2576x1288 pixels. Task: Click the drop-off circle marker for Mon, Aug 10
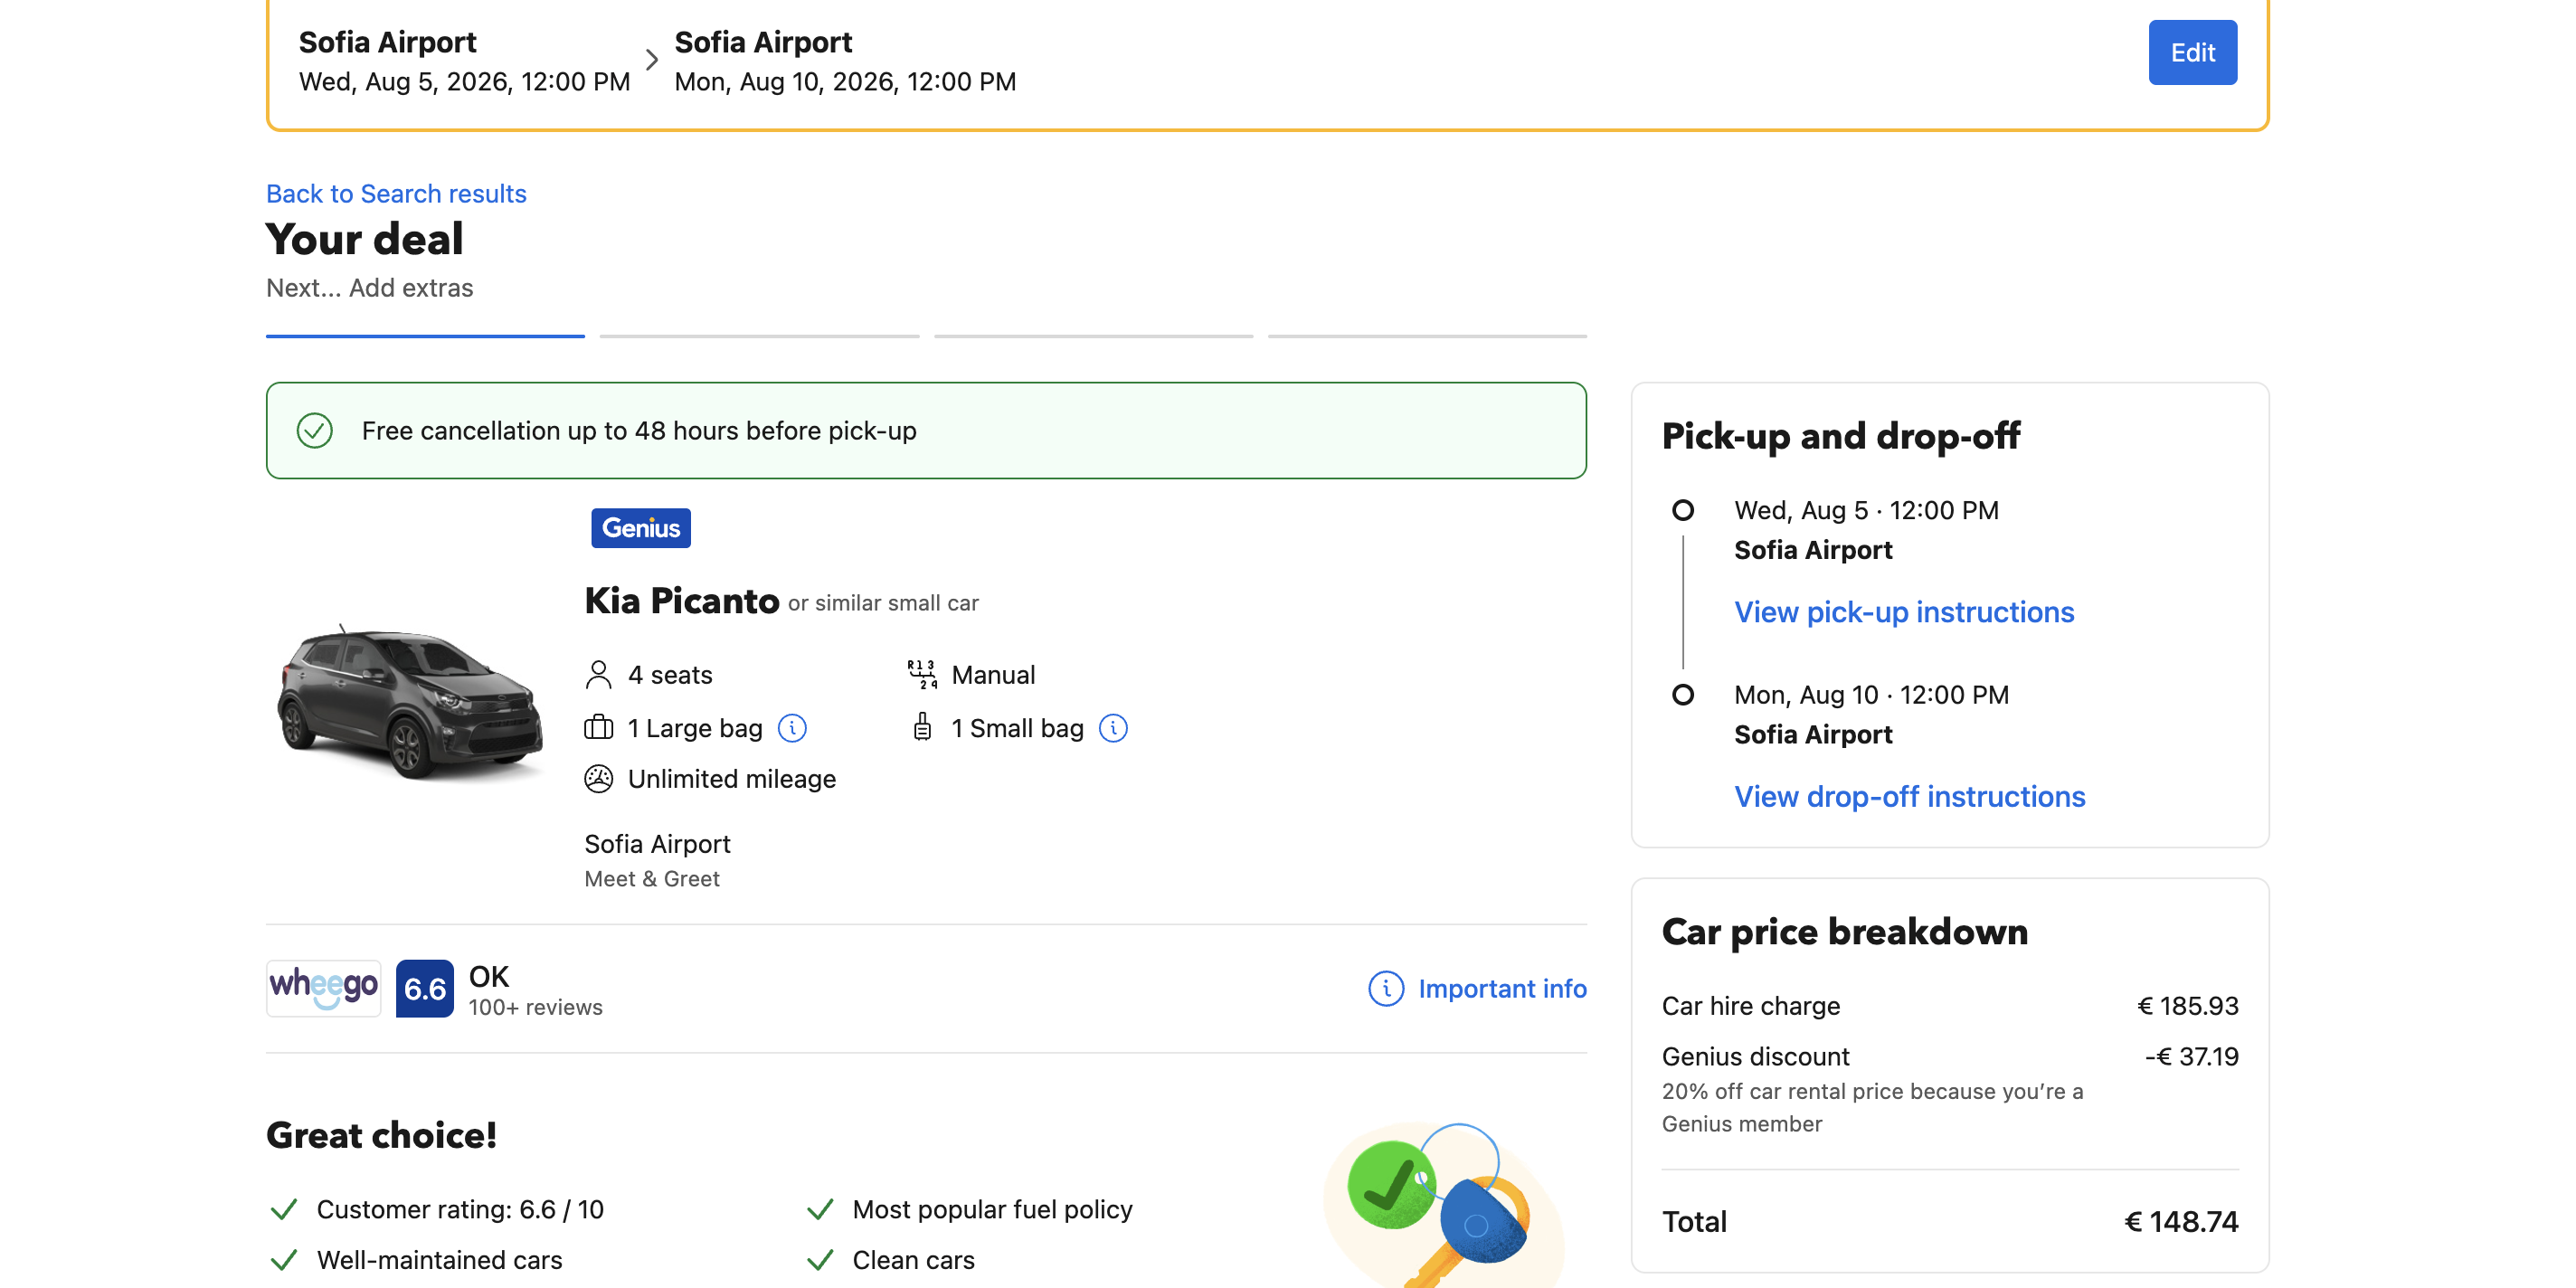1683,694
